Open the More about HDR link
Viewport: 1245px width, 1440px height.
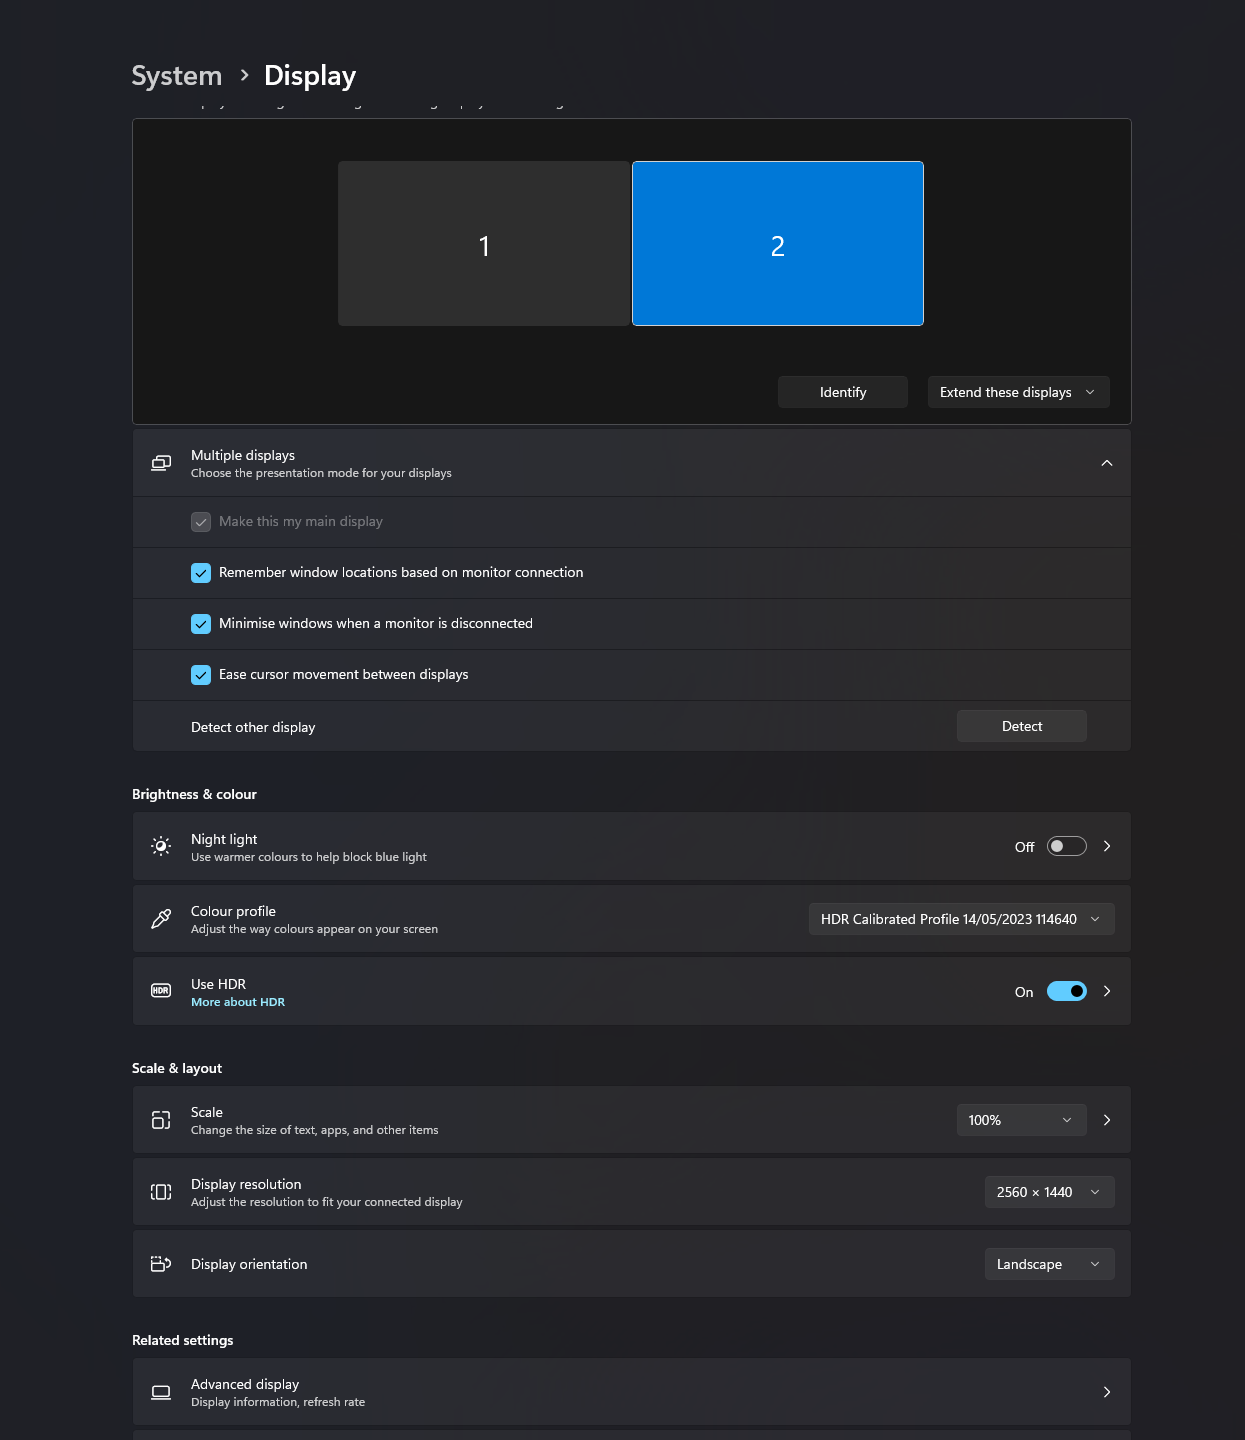pyautogui.click(x=238, y=1002)
